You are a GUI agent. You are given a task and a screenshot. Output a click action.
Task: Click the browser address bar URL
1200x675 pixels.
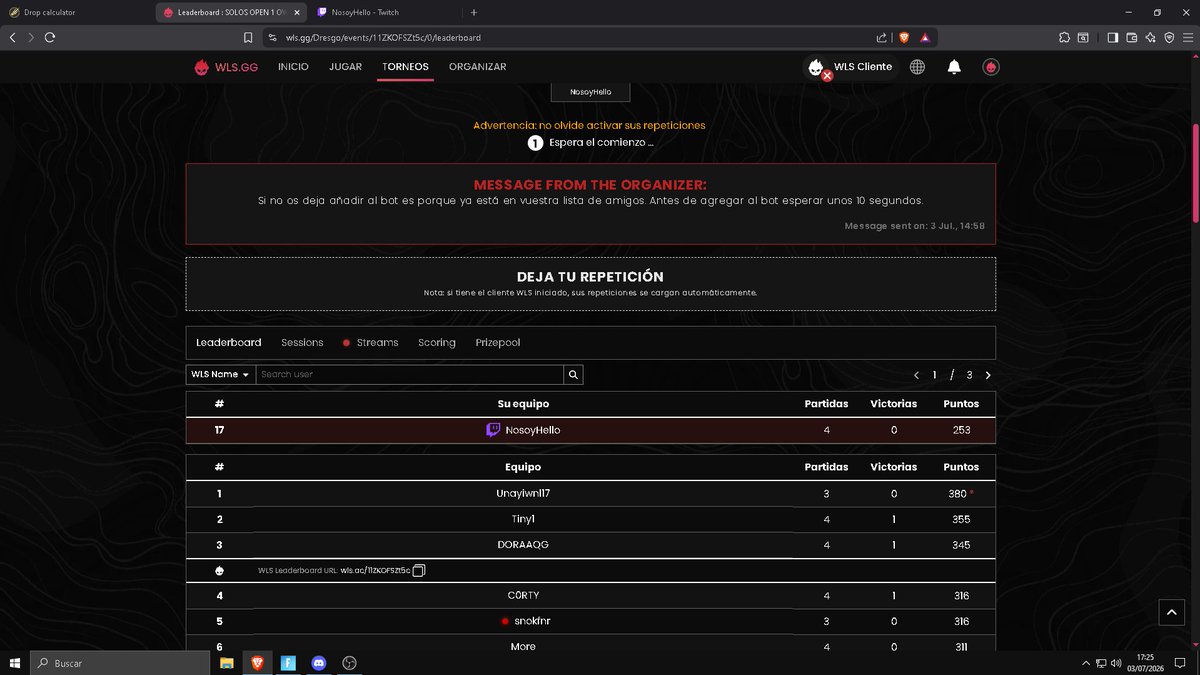(384, 37)
